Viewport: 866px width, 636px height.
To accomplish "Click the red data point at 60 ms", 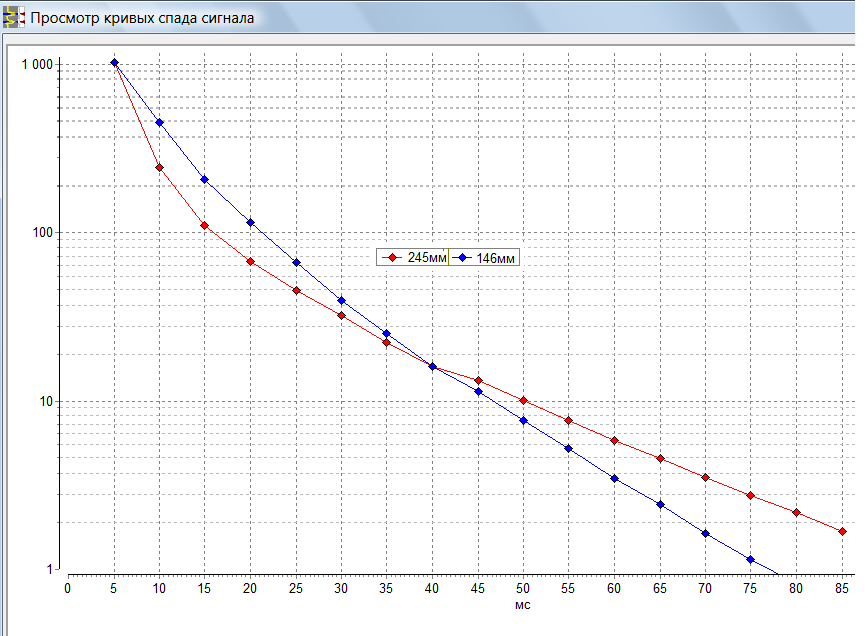I will tap(615, 441).
